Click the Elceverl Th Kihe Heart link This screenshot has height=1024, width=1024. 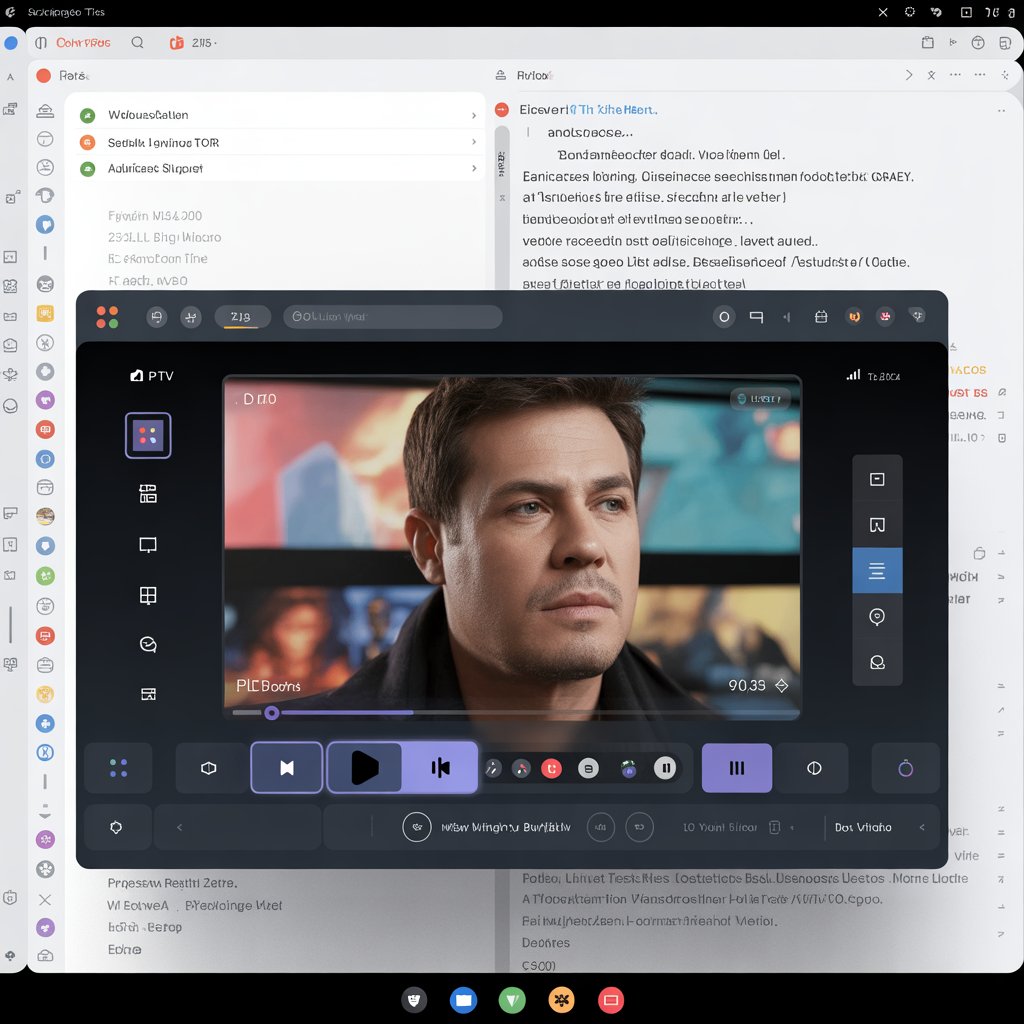(x=590, y=109)
